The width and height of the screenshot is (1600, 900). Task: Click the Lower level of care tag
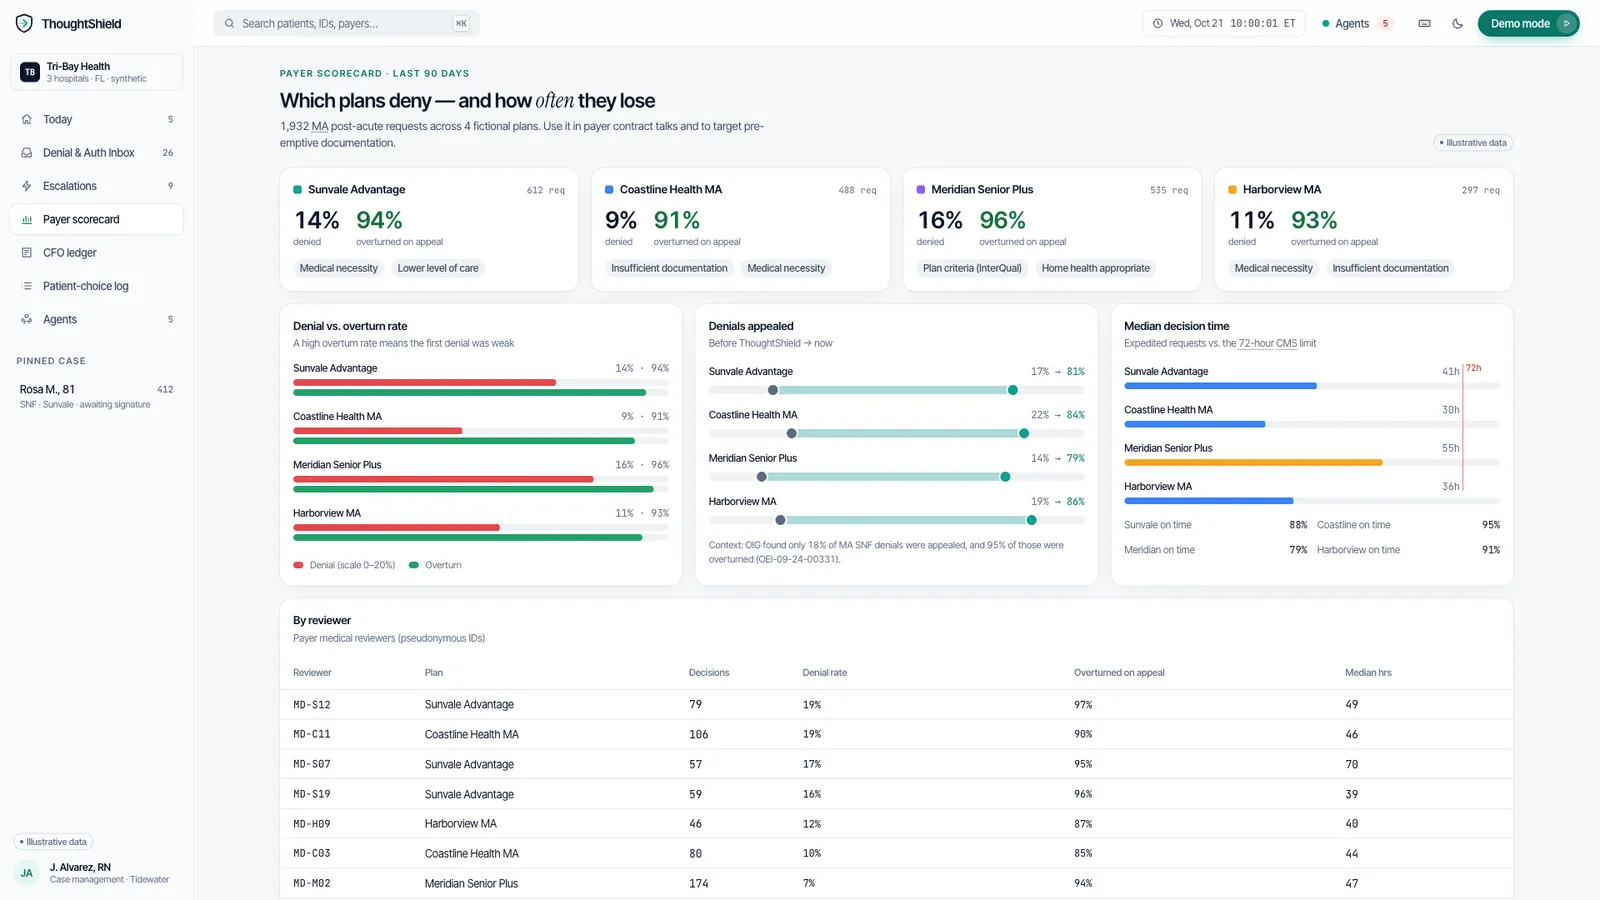[x=438, y=268]
